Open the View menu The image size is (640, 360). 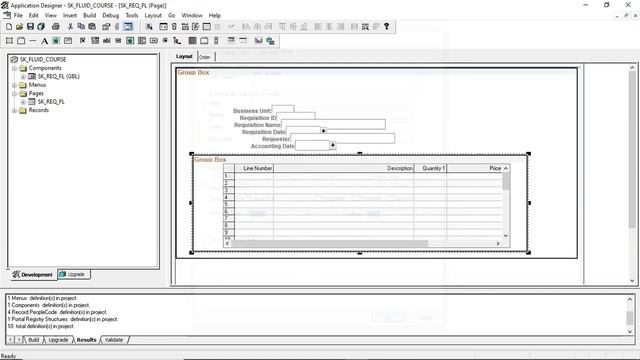coord(51,16)
